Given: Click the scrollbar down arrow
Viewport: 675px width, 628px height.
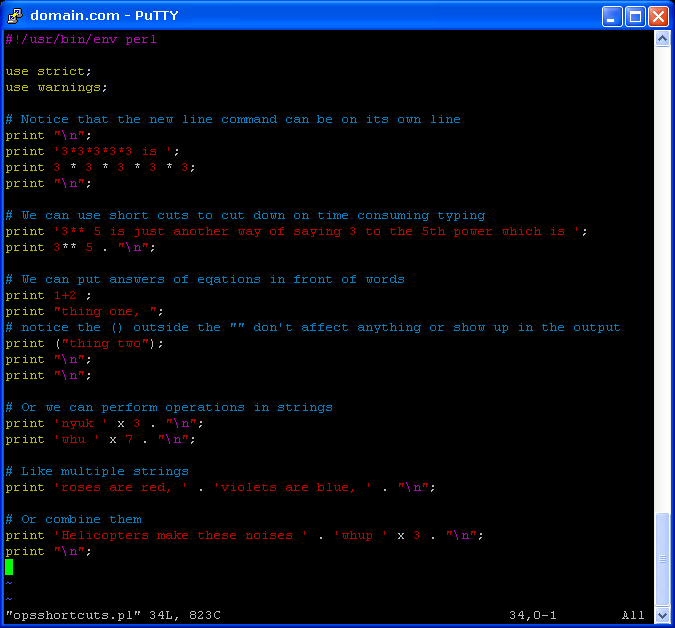Looking at the screenshot, I should point(662,615).
